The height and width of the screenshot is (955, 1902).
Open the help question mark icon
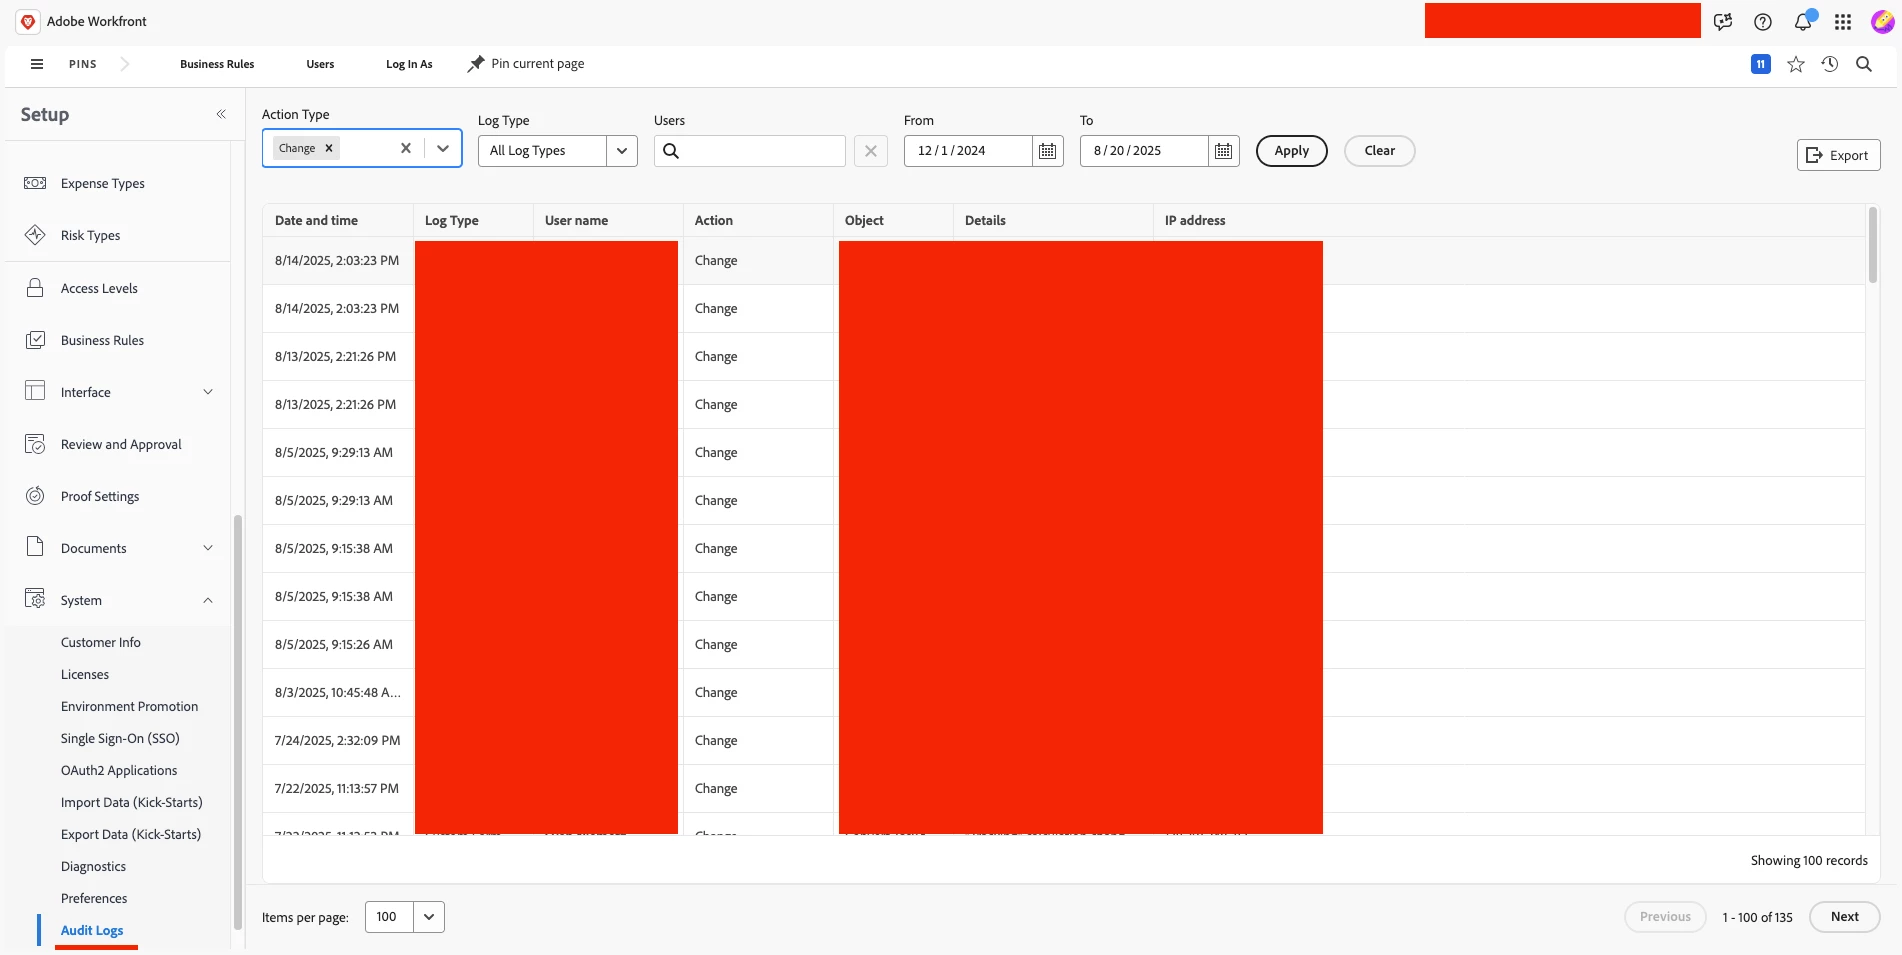point(1763,22)
